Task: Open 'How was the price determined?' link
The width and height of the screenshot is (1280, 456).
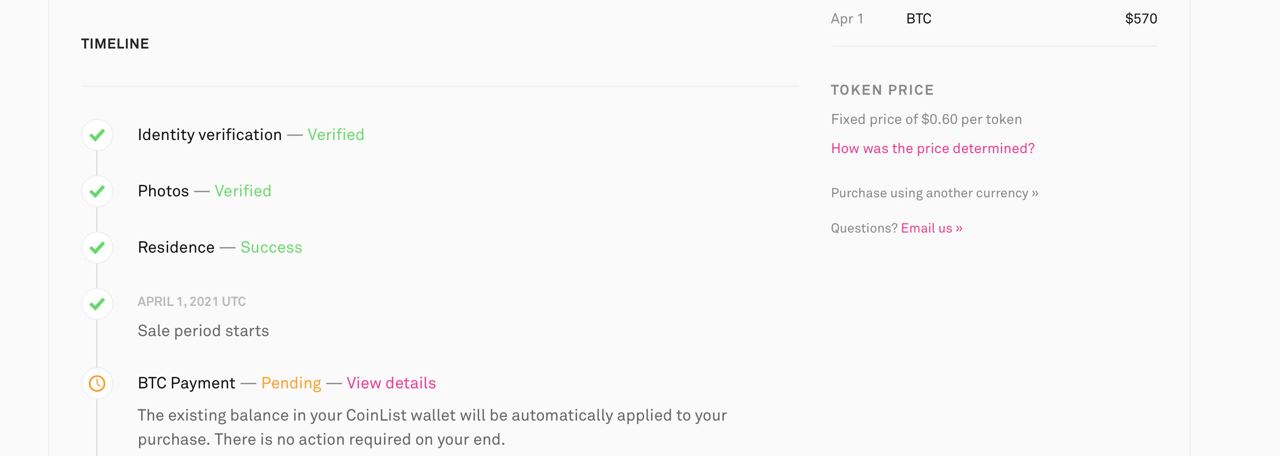Action: [932, 148]
